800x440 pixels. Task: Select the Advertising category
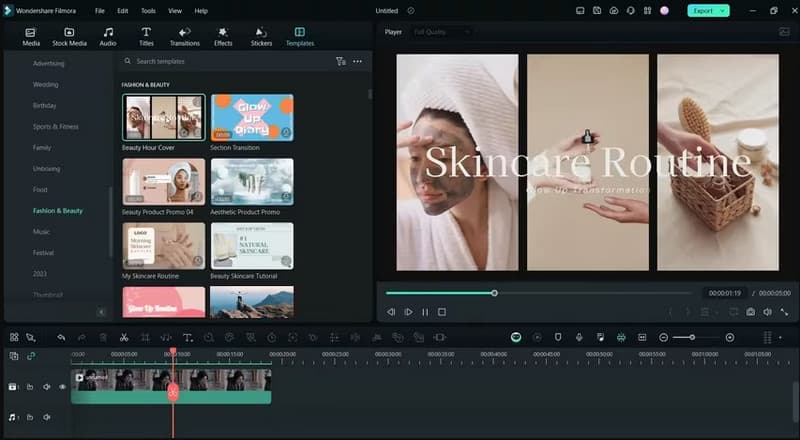[x=48, y=64]
